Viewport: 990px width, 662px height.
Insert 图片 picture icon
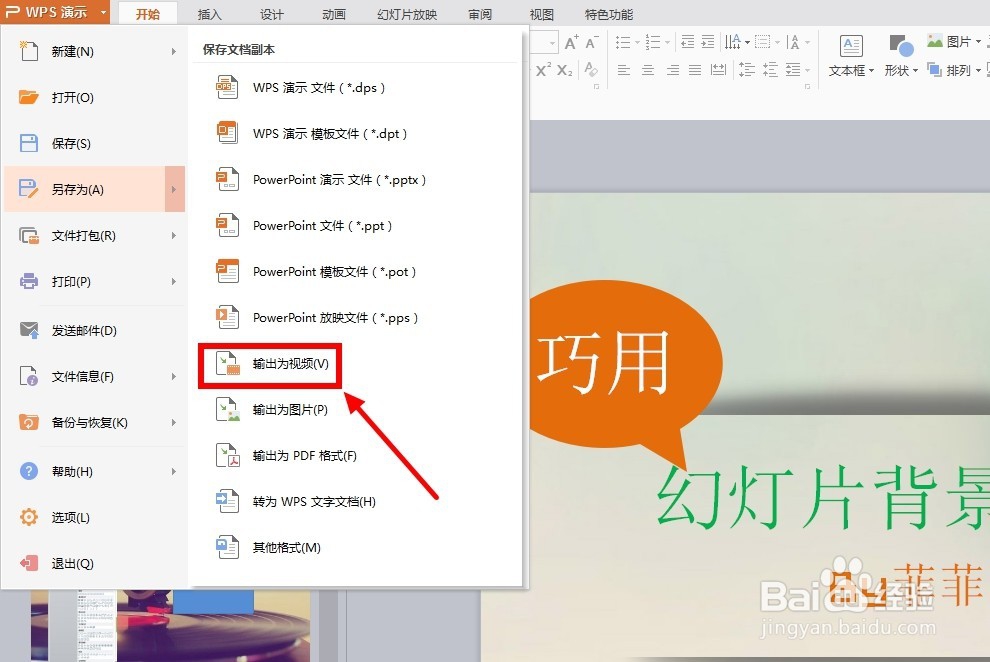(x=934, y=42)
